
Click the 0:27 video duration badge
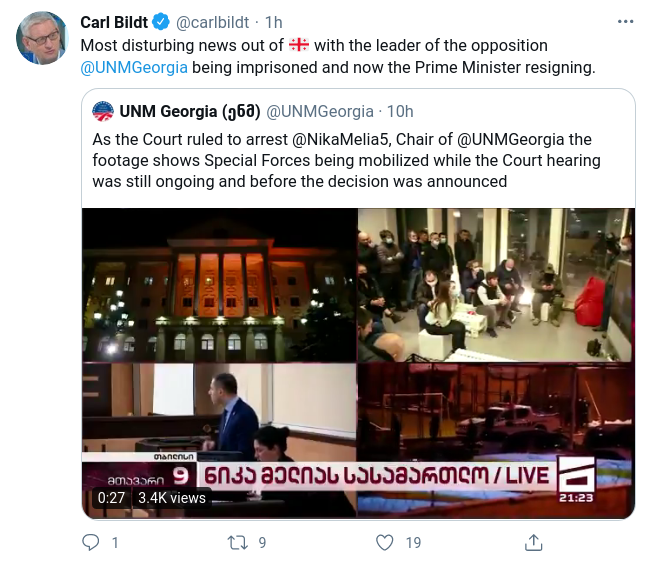coord(111,497)
